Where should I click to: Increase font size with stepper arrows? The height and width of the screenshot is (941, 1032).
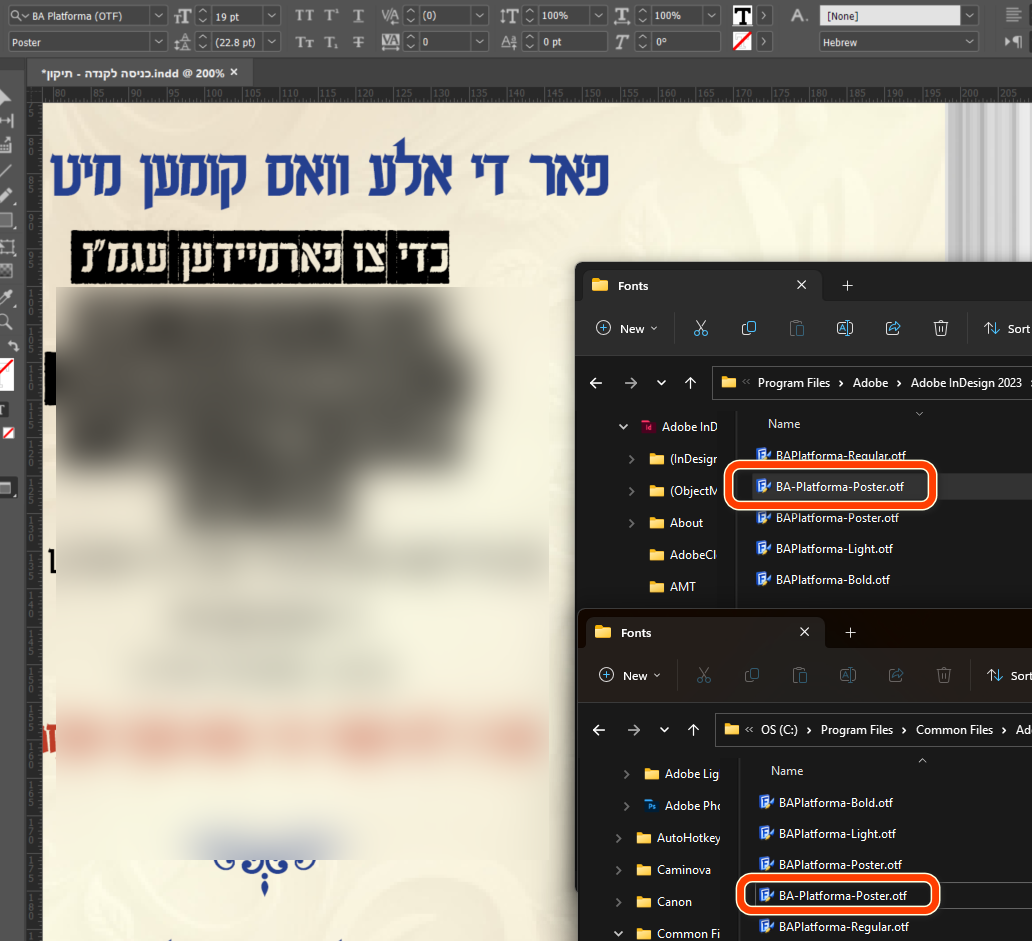(203, 11)
